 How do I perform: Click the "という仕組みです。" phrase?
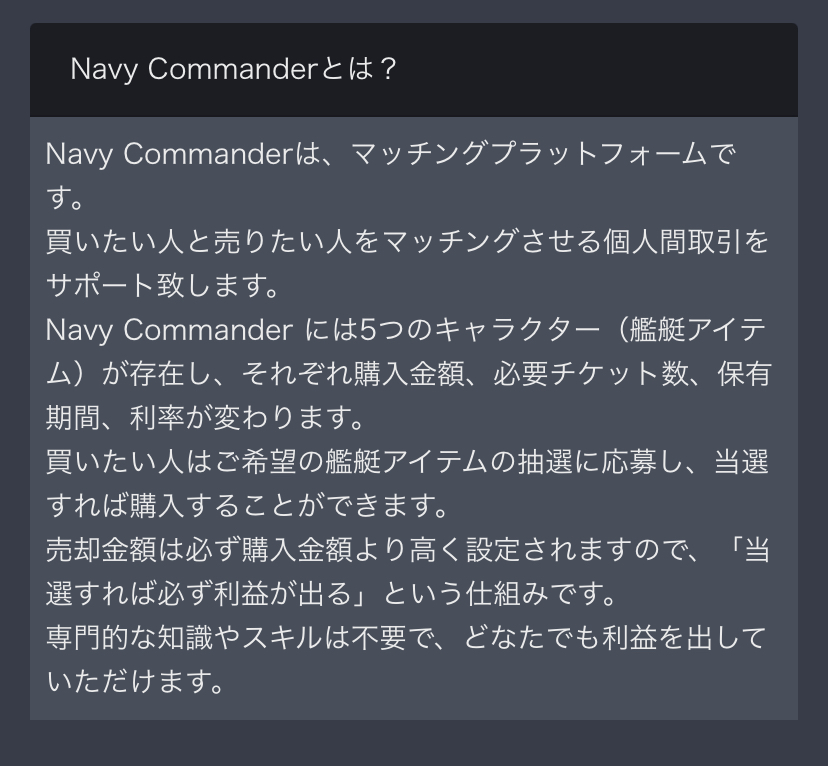[498, 594]
